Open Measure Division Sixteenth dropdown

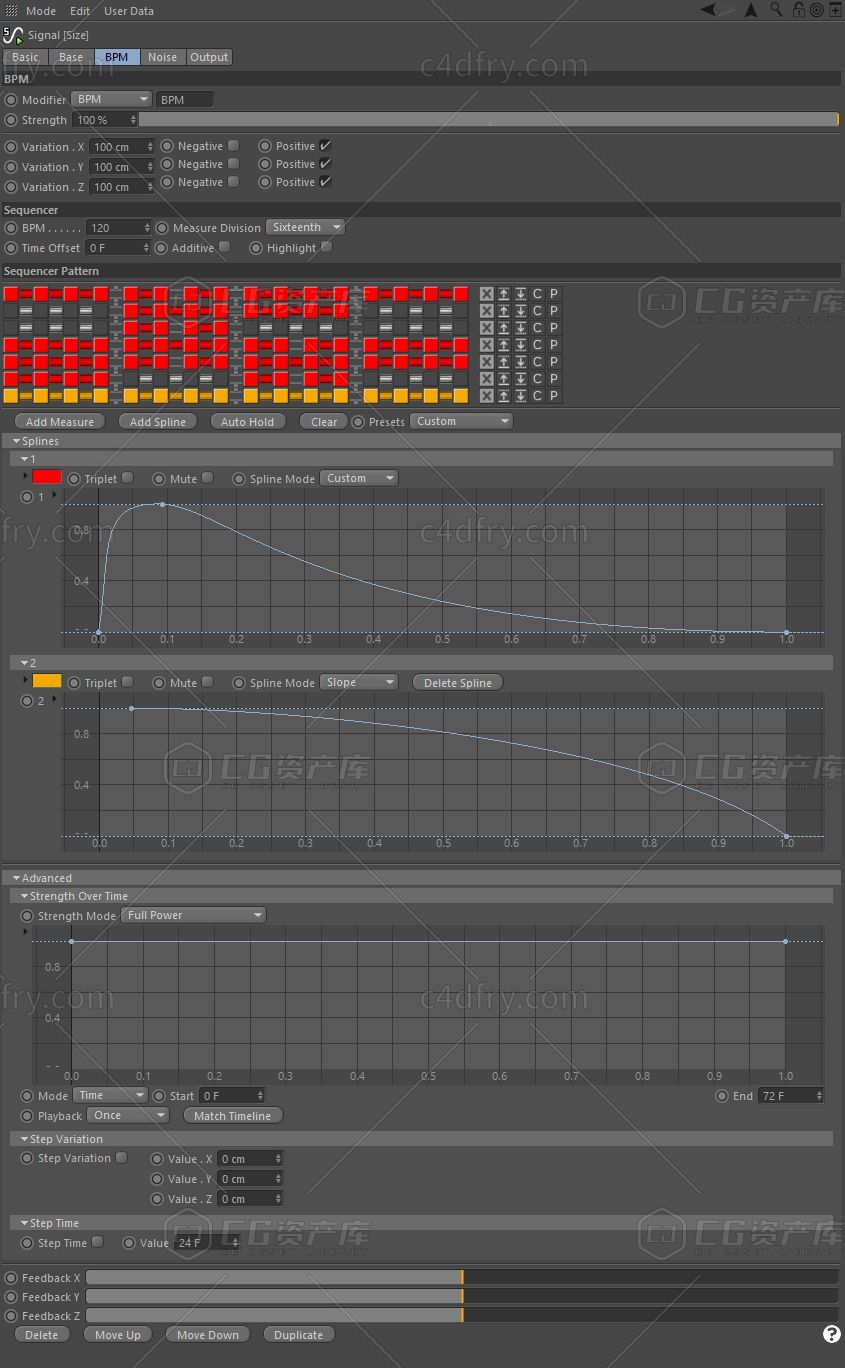pos(305,227)
